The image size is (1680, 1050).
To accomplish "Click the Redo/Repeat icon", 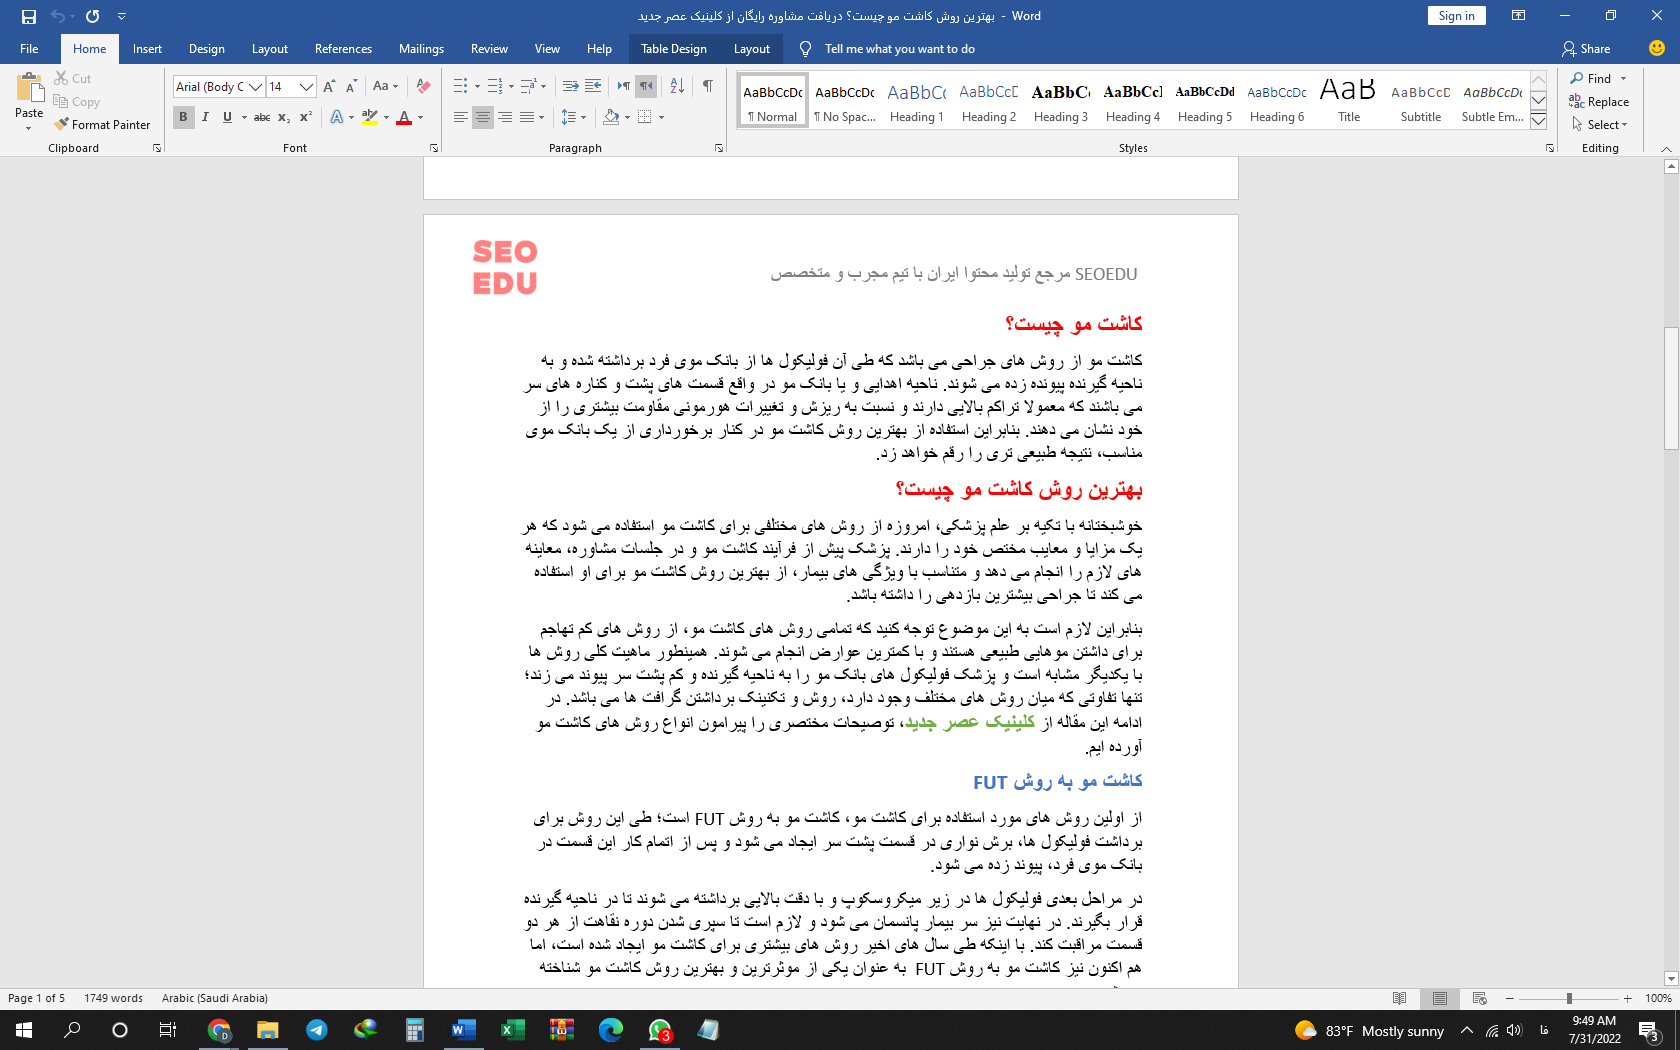I will tap(93, 16).
